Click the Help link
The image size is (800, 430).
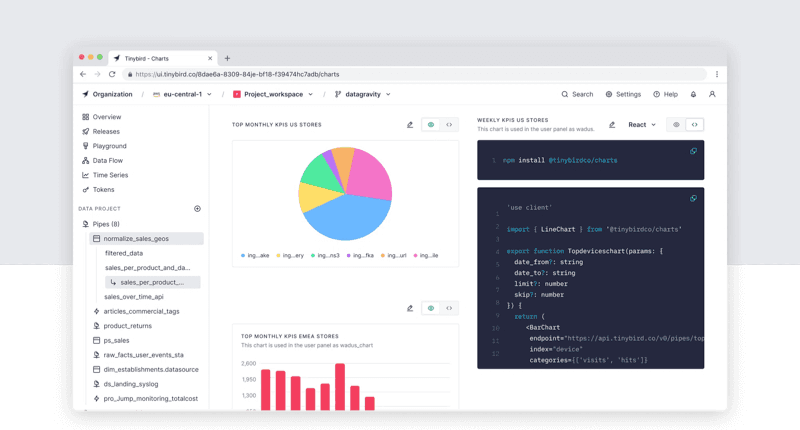pyautogui.click(x=665, y=94)
